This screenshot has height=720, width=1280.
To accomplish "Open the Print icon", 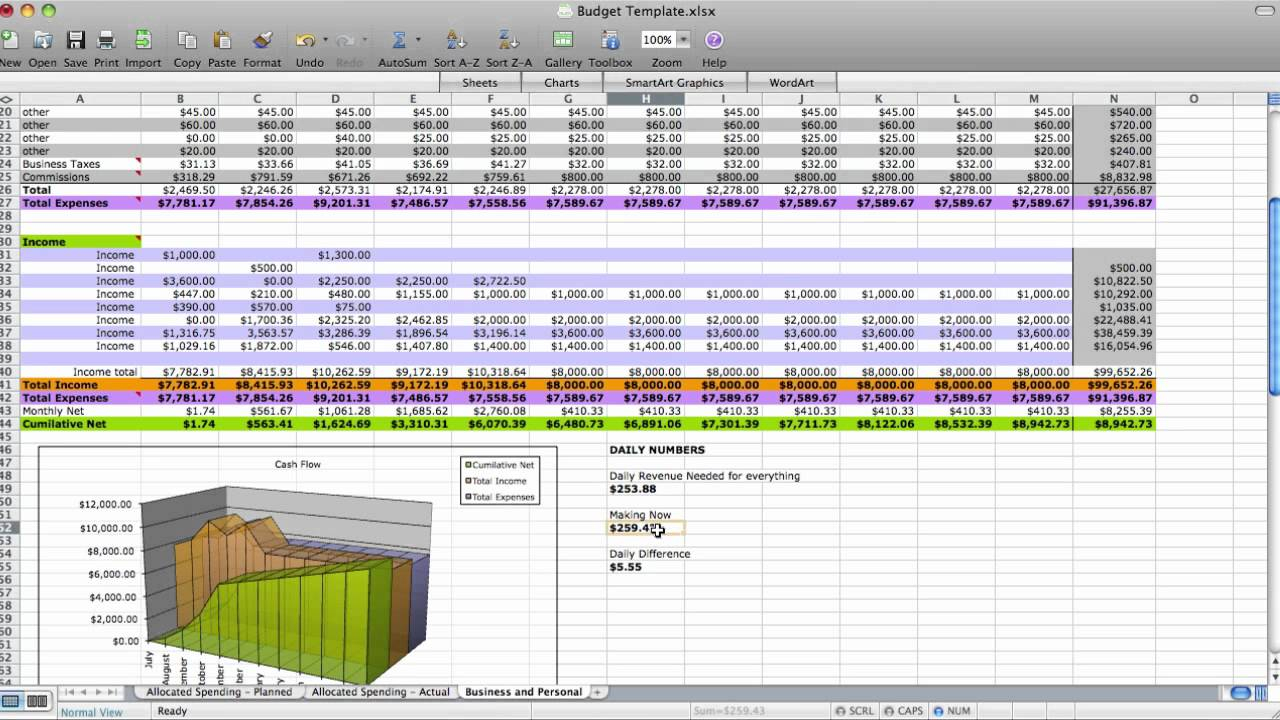I will click(x=105, y=40).
